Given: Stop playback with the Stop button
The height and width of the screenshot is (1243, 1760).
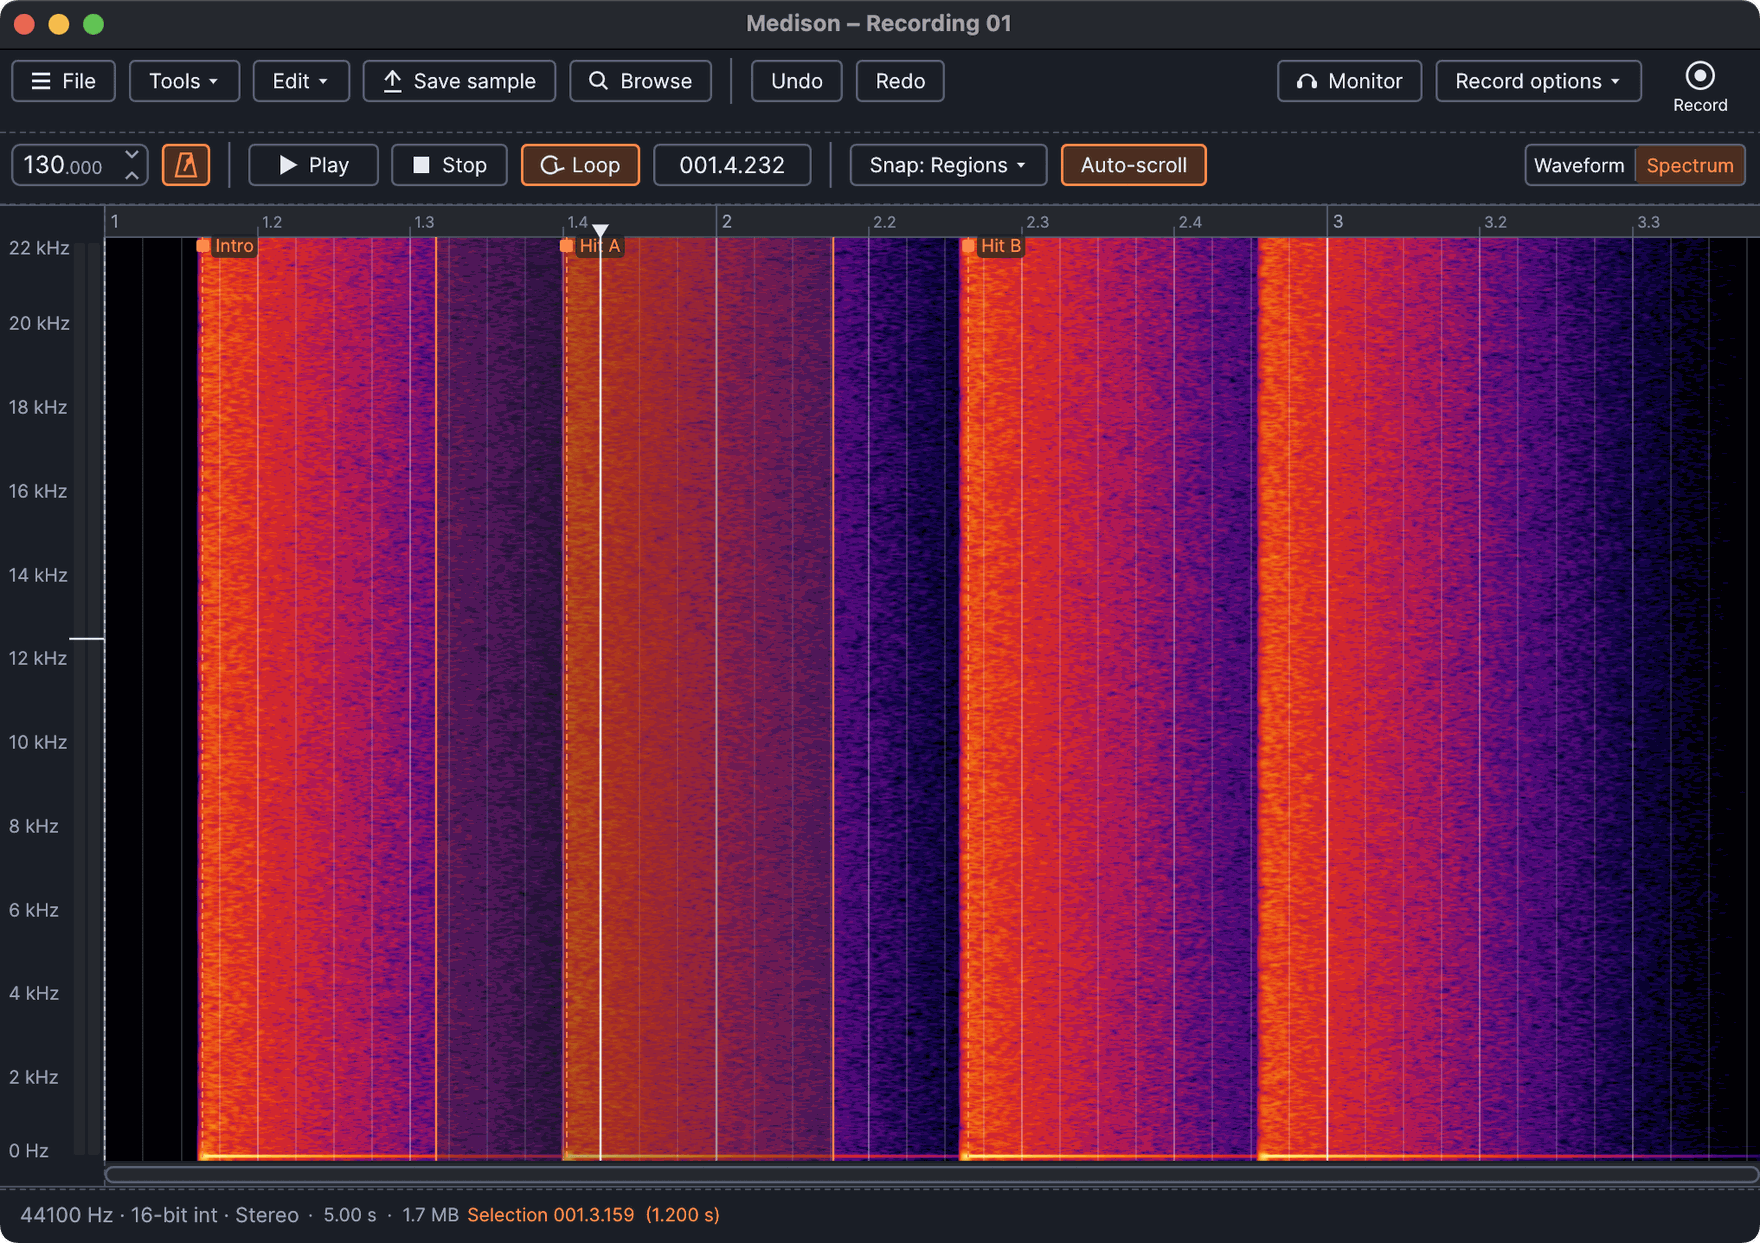Looking at the screenshot, I should pyautogui.click(x=449, y=165).
